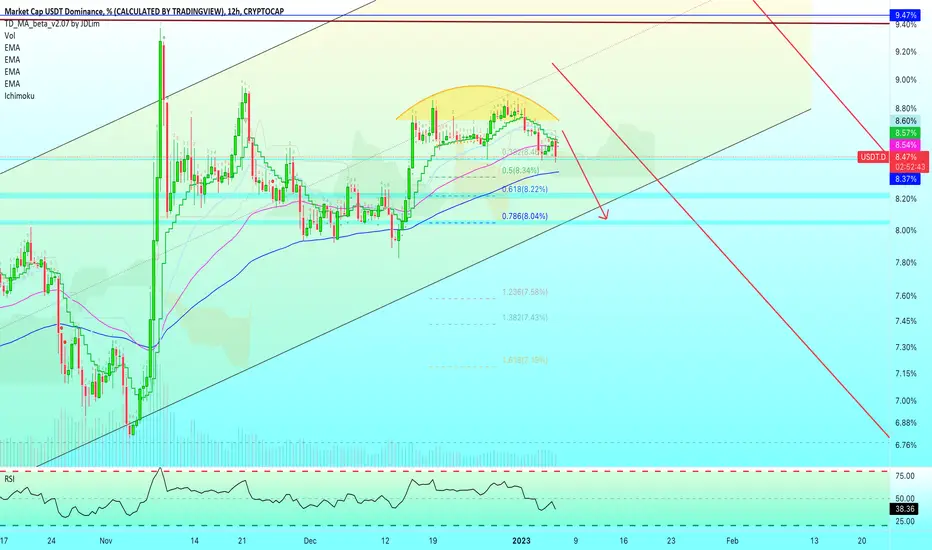932x550 pixels.
Task: Click the 1.236(7.58%) Fibonacci level label
Action: click(x=524, y=292)
